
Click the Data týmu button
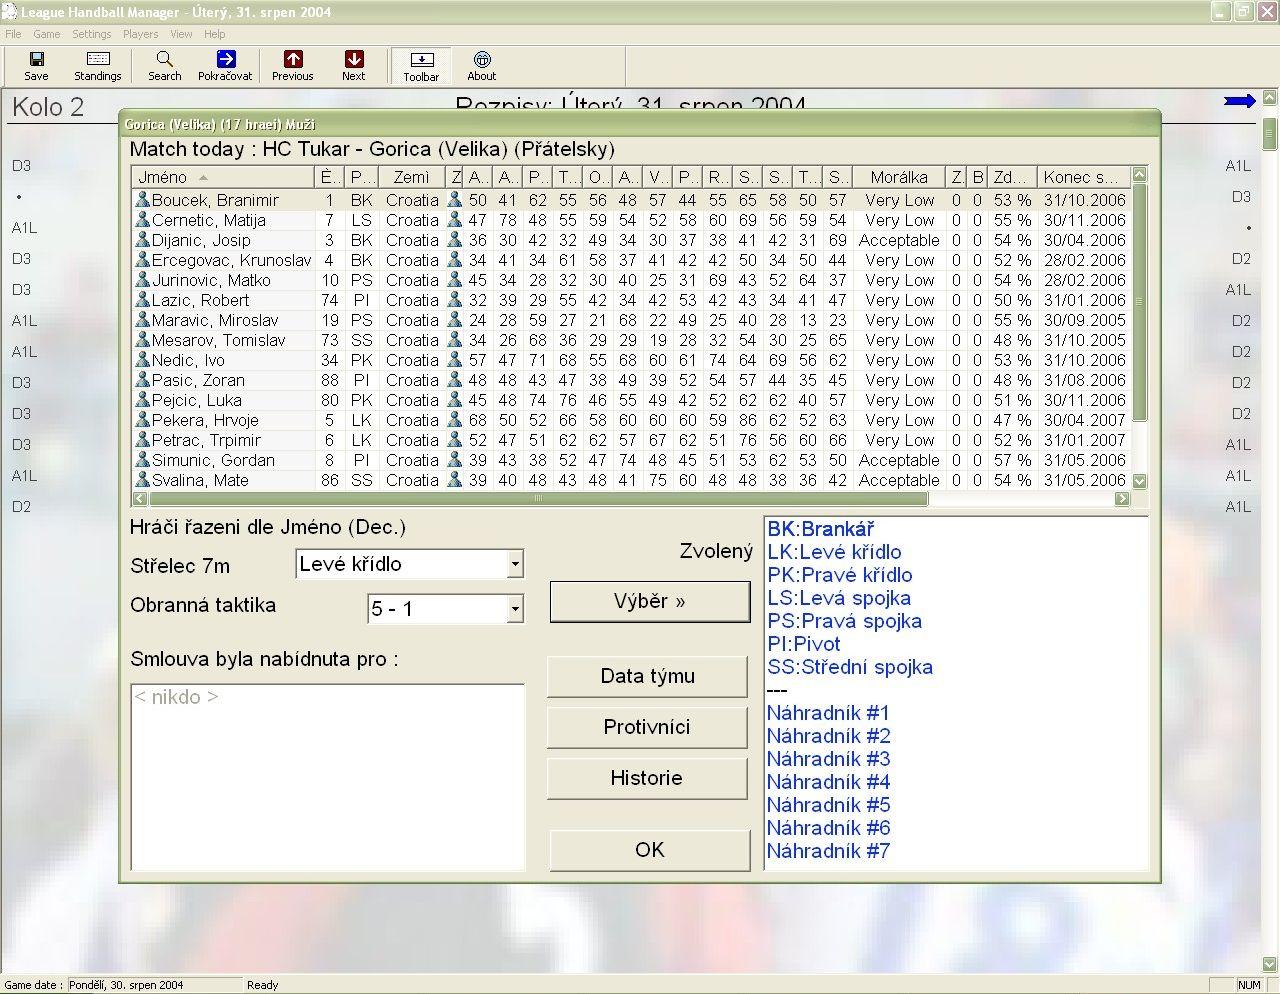click(647, 676)
